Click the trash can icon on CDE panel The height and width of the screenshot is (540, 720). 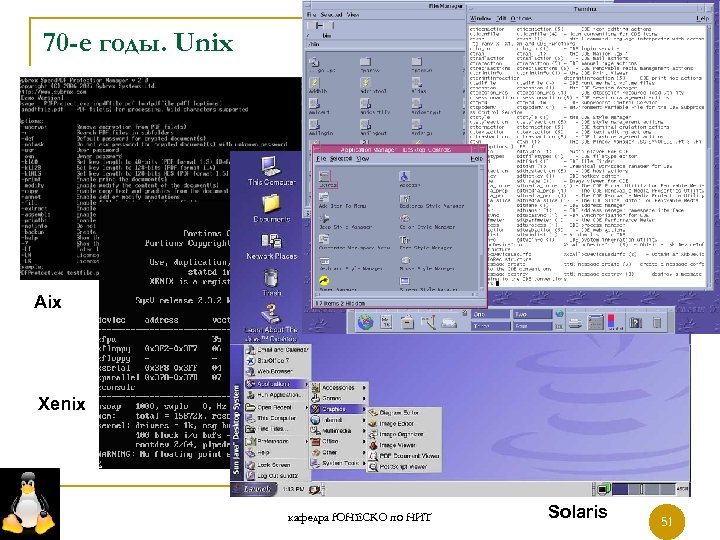(657, 322)
